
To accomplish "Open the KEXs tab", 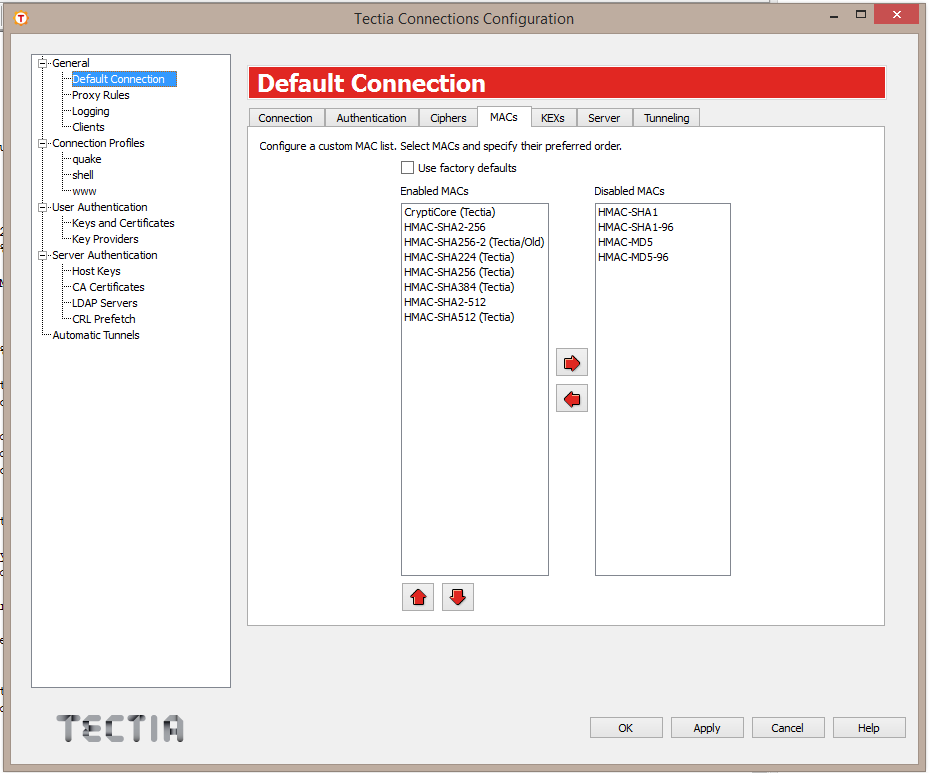I will [x=553, y=118].
